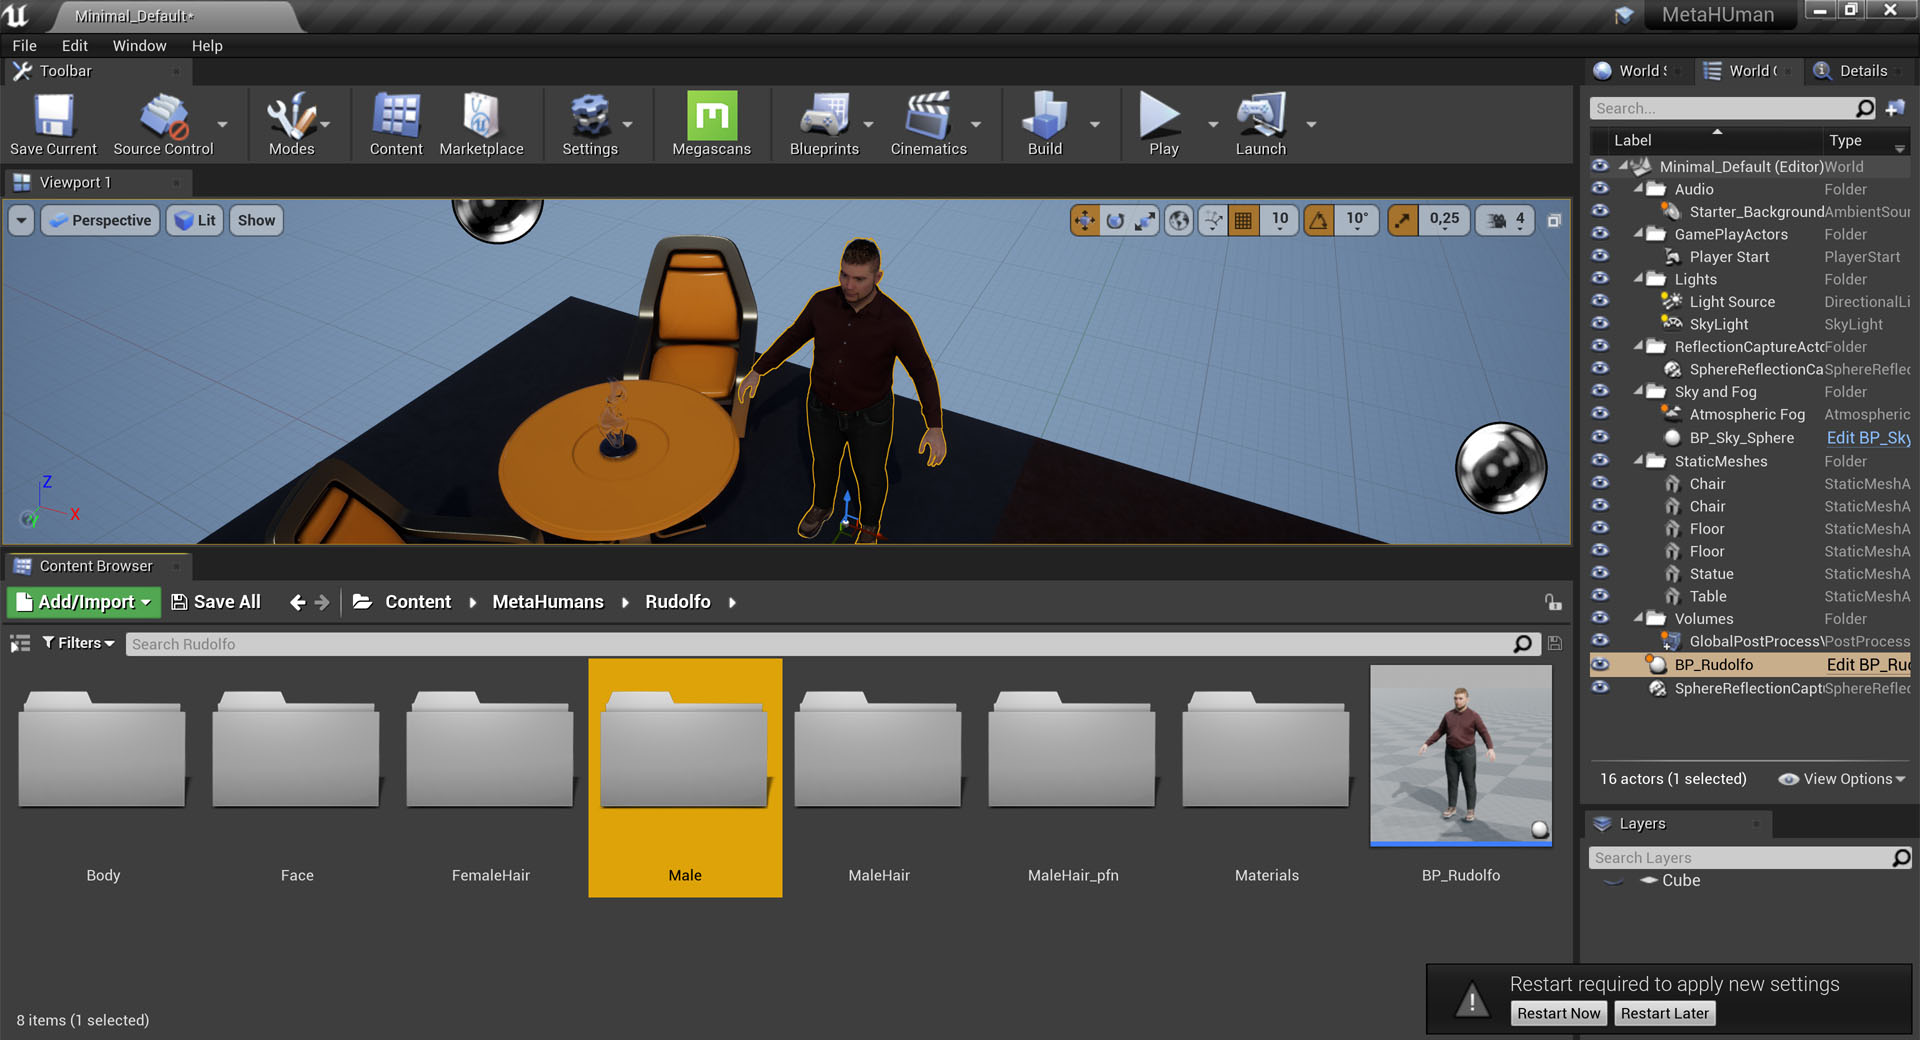Click the surface snapping icon in viewport
The image size is (1920, 1040).
[x=1212, y=220]
